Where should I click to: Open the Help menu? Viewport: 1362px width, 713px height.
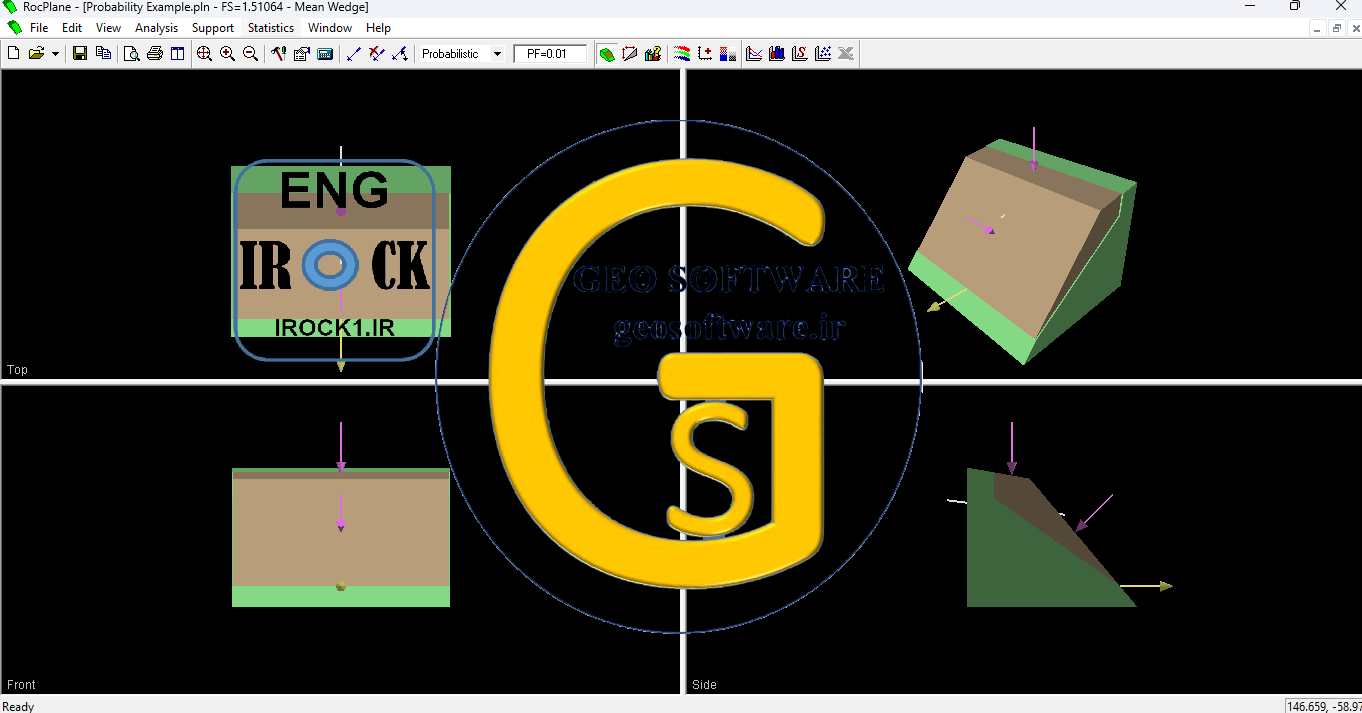pos(378,28)
